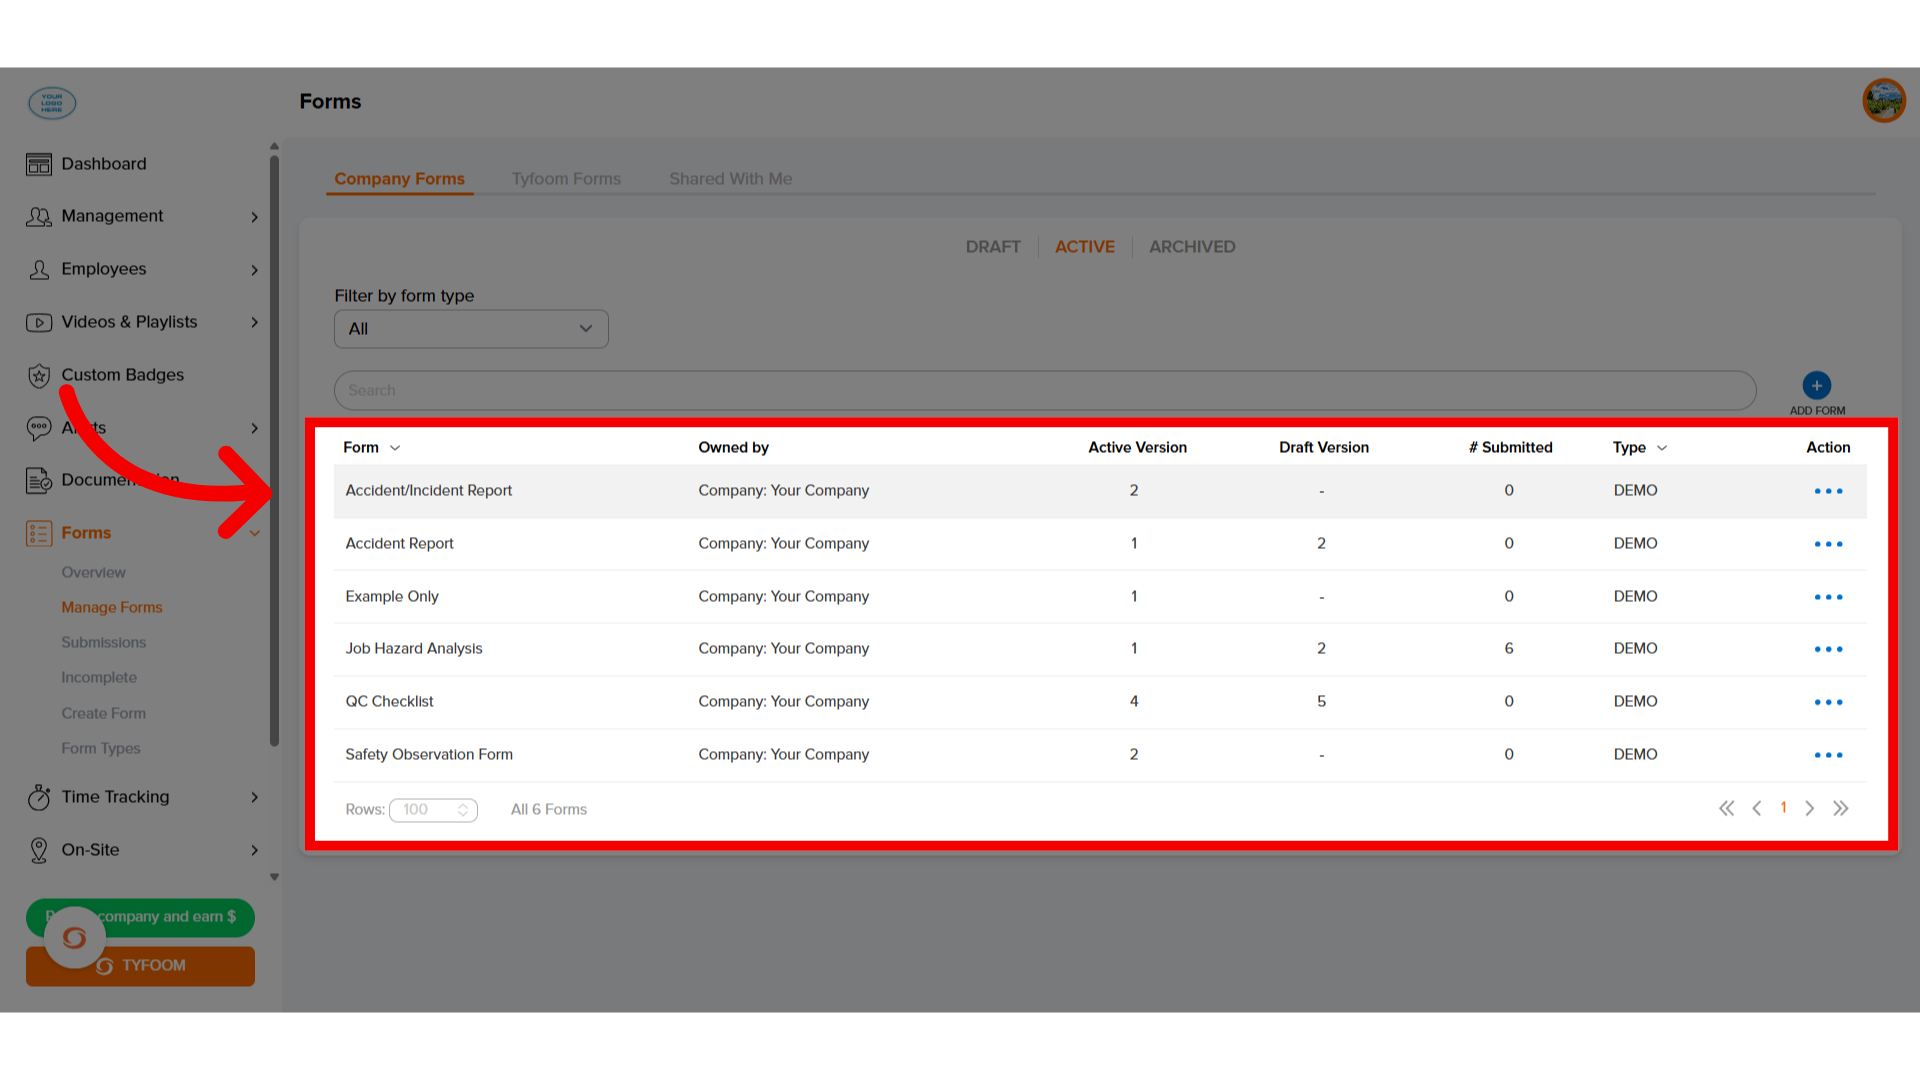Click the Draft Version column header
1920x1080 pixels.
tap(1323, 447)
